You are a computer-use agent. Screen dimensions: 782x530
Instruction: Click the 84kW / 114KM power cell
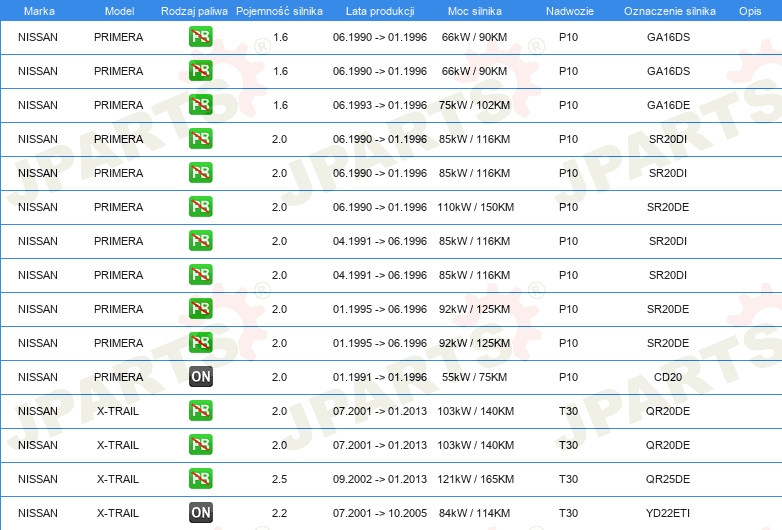coord(474,513)
